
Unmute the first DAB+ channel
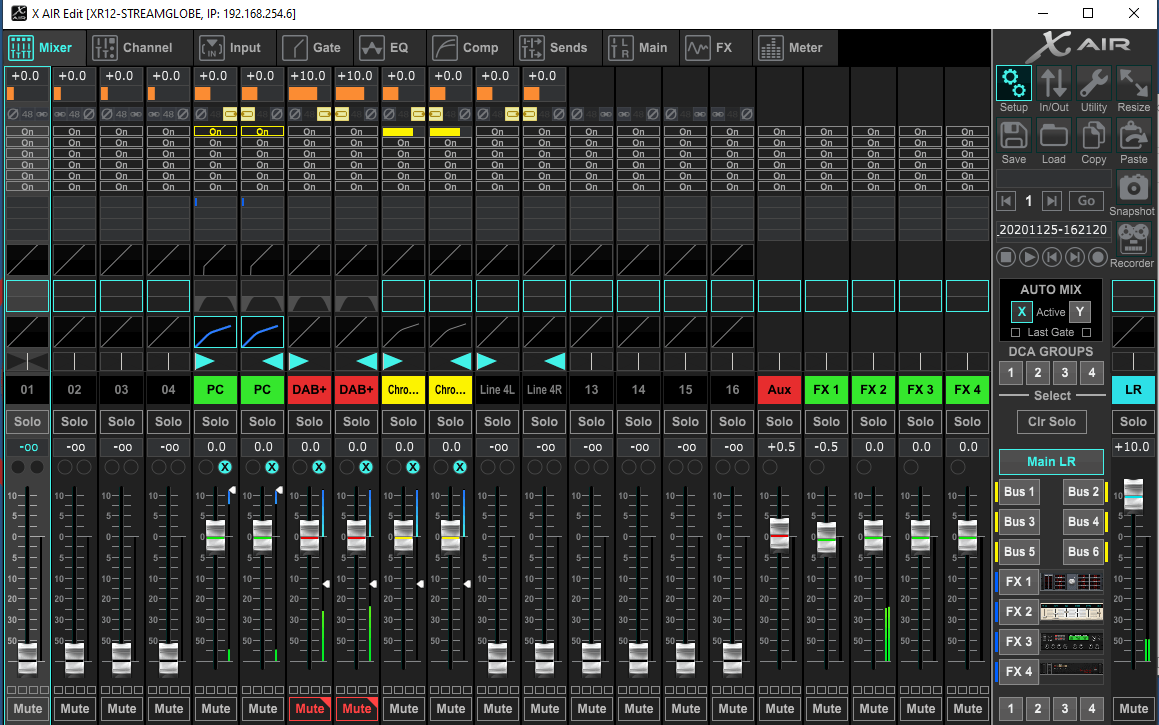click(310, 709)
